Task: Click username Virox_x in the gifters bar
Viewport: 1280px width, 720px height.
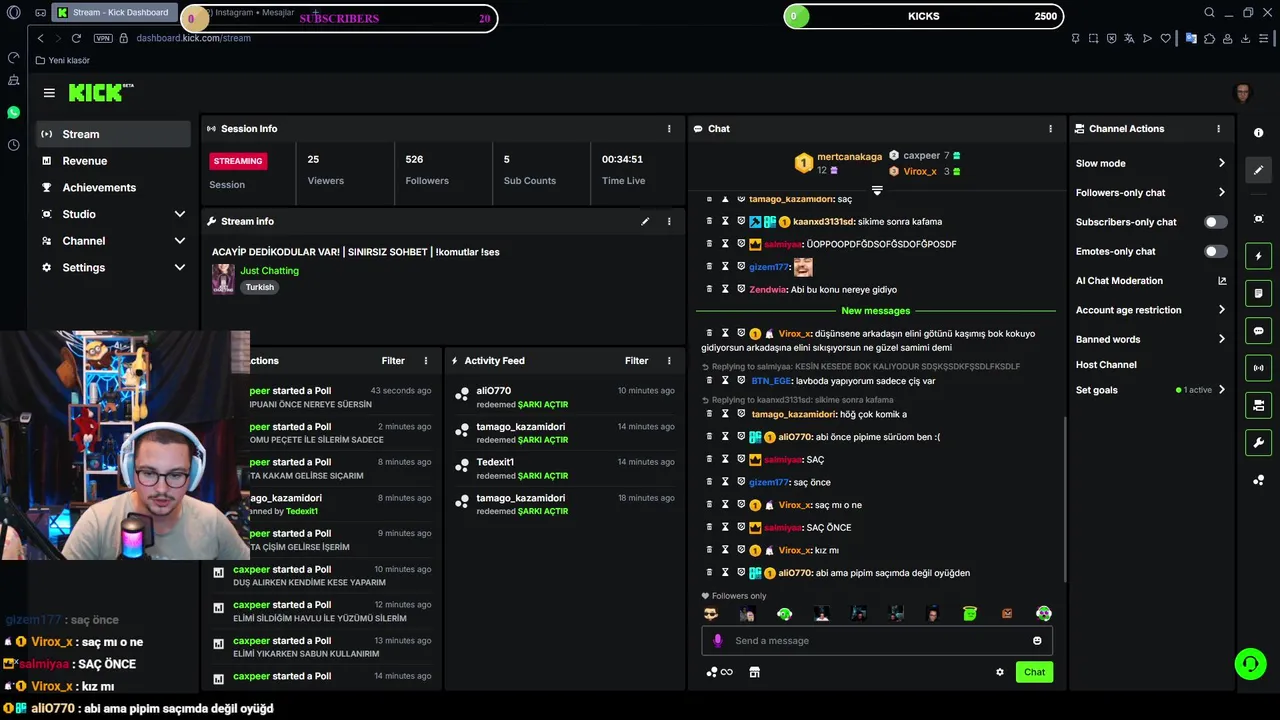Action: 920,172
